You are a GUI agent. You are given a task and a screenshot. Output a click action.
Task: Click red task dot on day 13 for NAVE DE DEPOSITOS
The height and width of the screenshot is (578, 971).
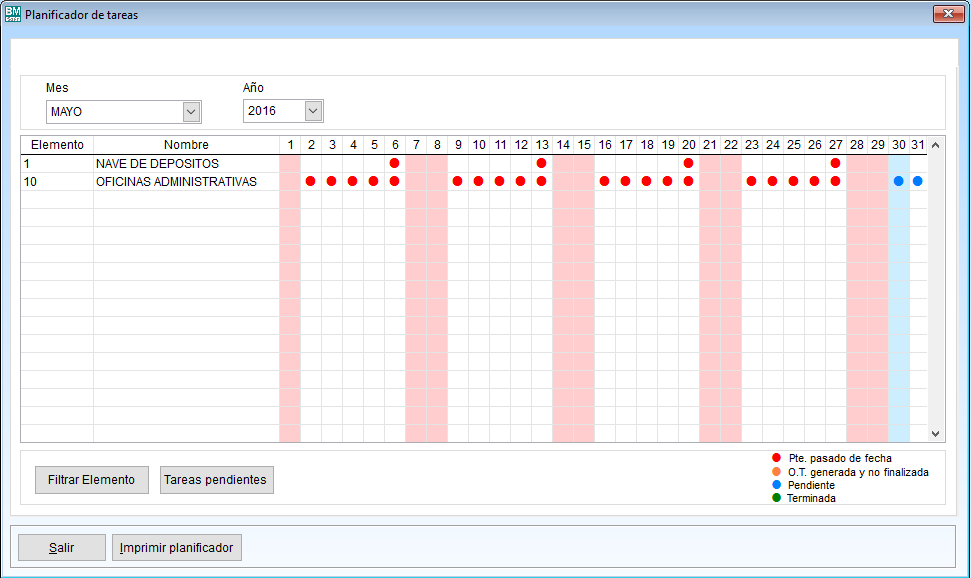tap(541, 163)
